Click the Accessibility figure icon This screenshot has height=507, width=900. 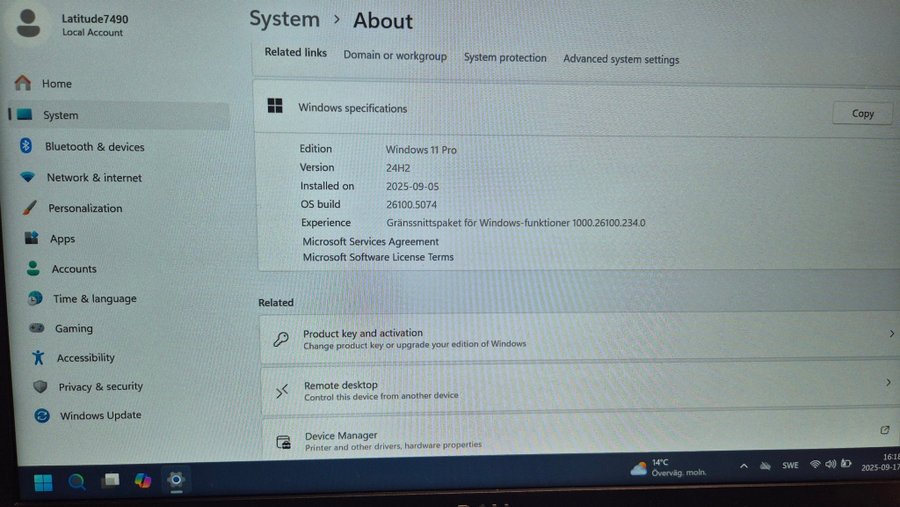pyautogui.click(x=38, y=357)
